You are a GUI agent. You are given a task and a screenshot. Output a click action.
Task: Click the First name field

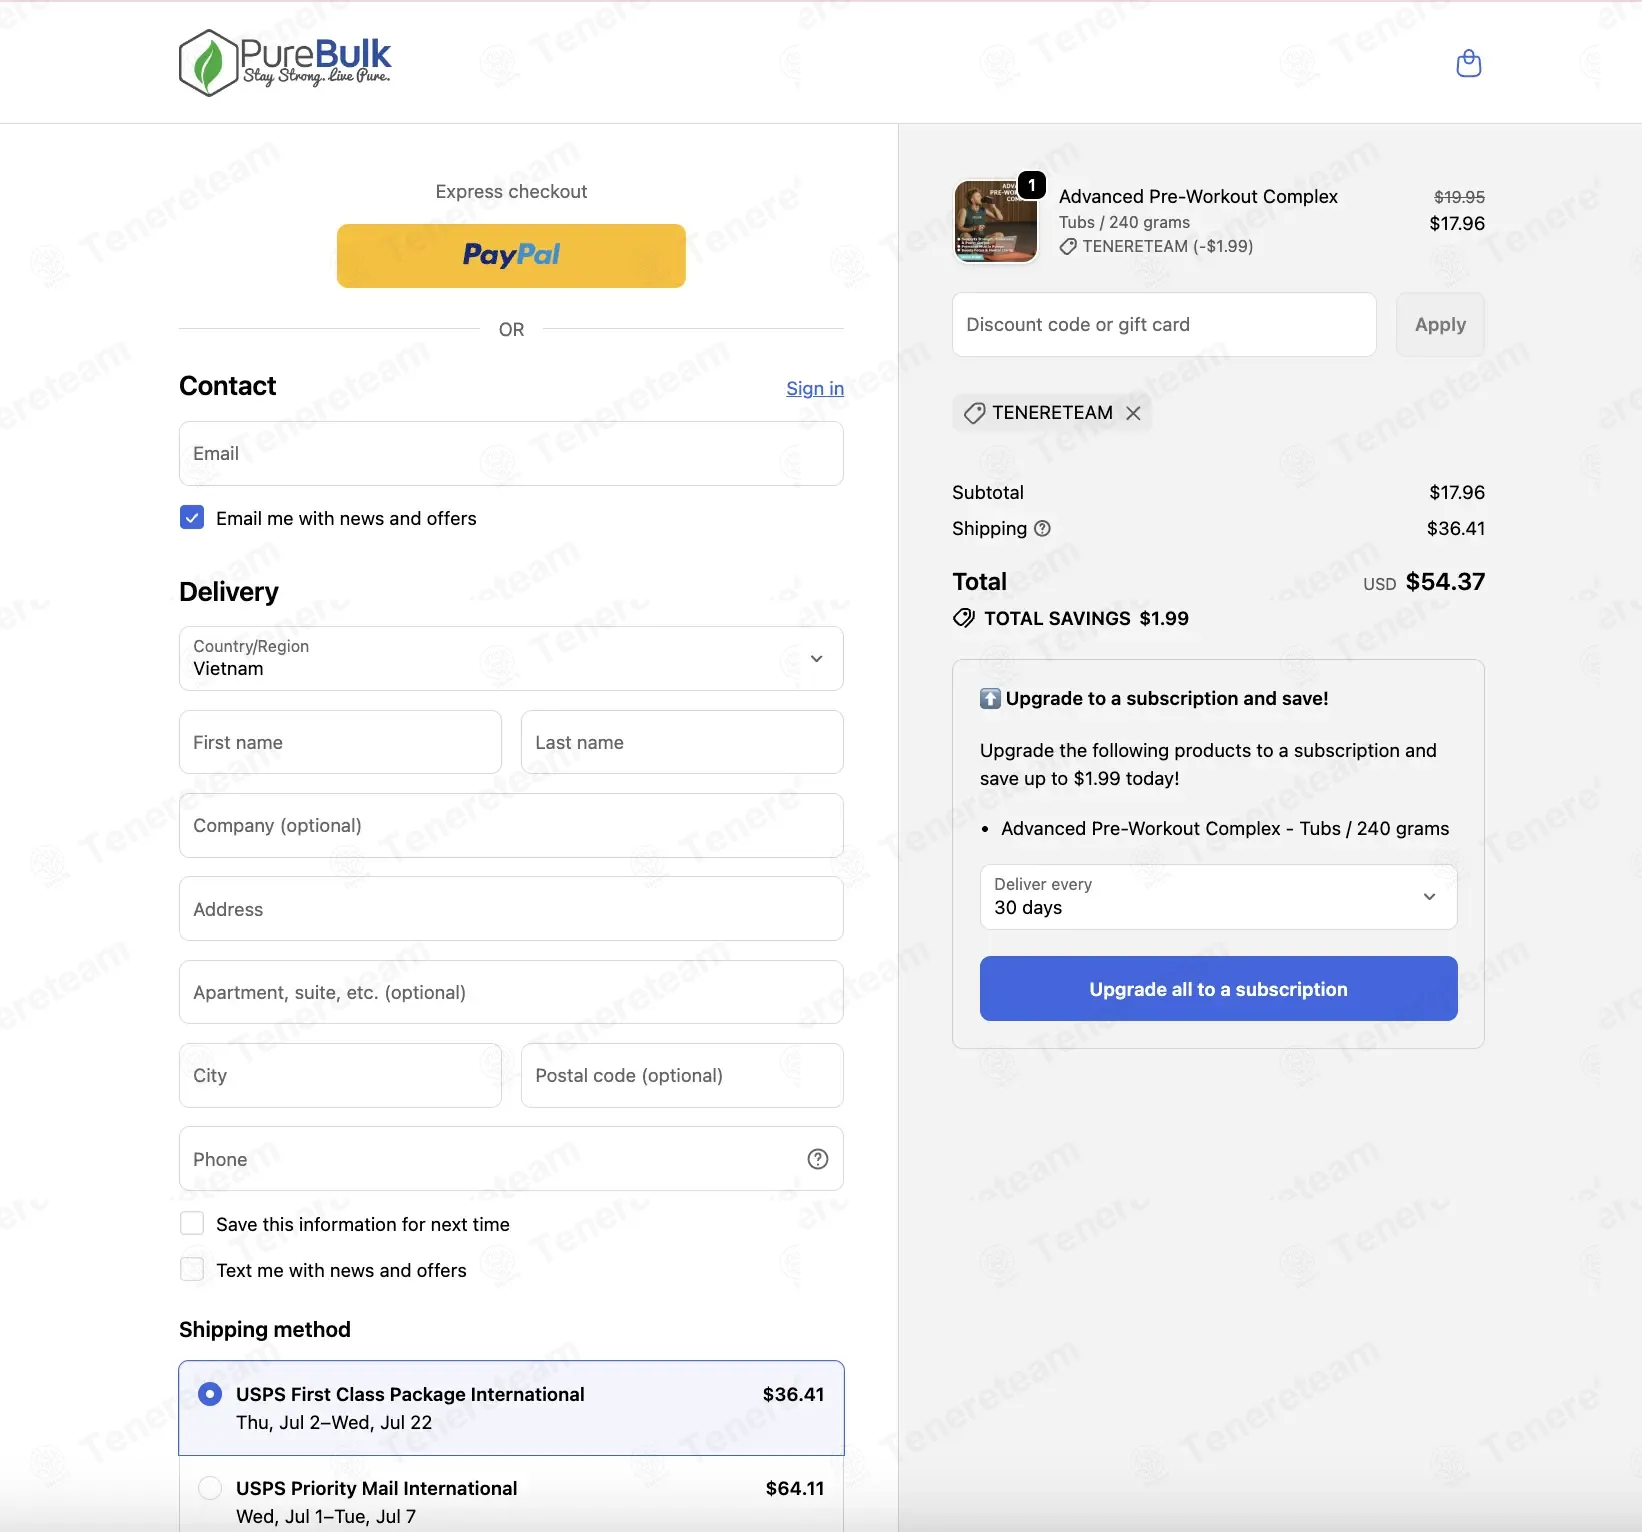(340, 742)
